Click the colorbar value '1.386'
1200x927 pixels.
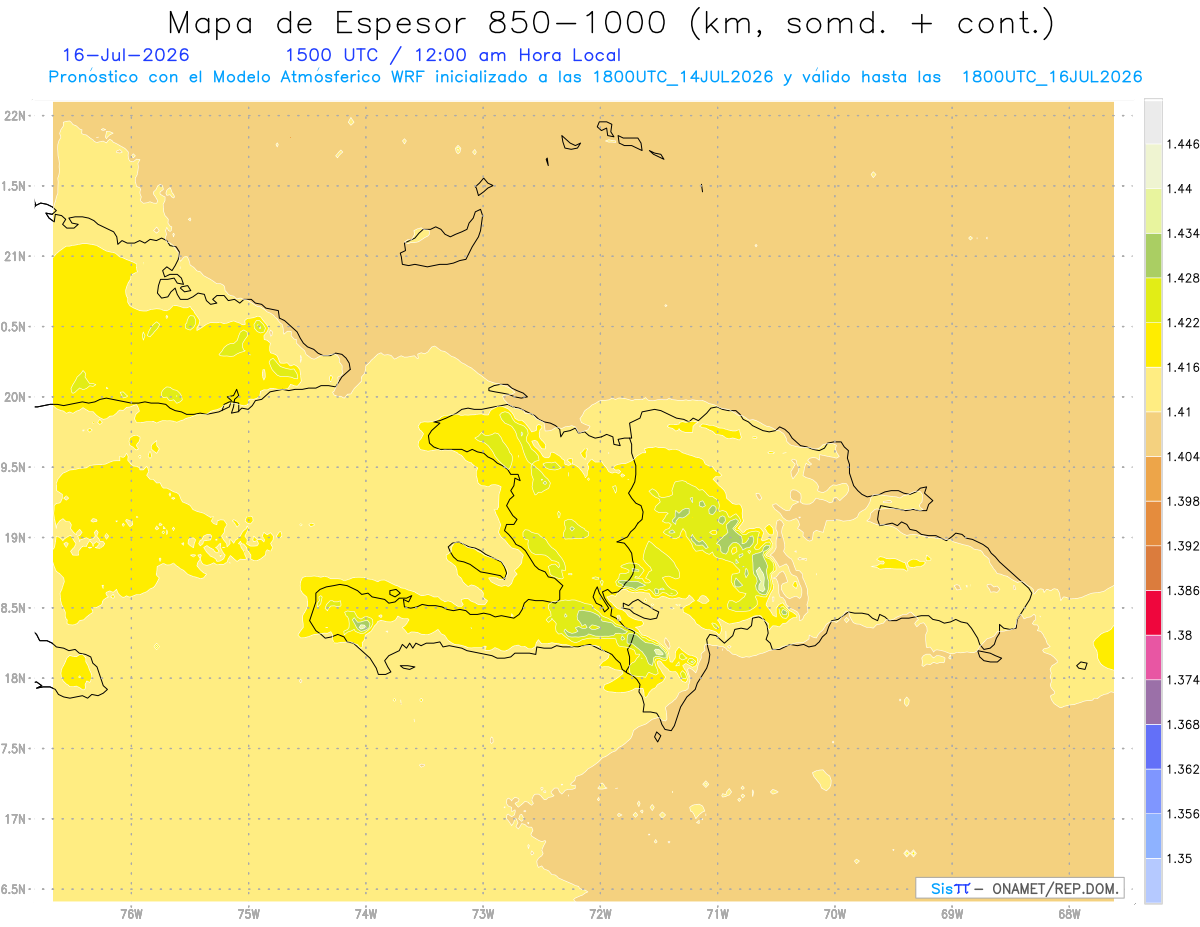tap(1182, 591)
